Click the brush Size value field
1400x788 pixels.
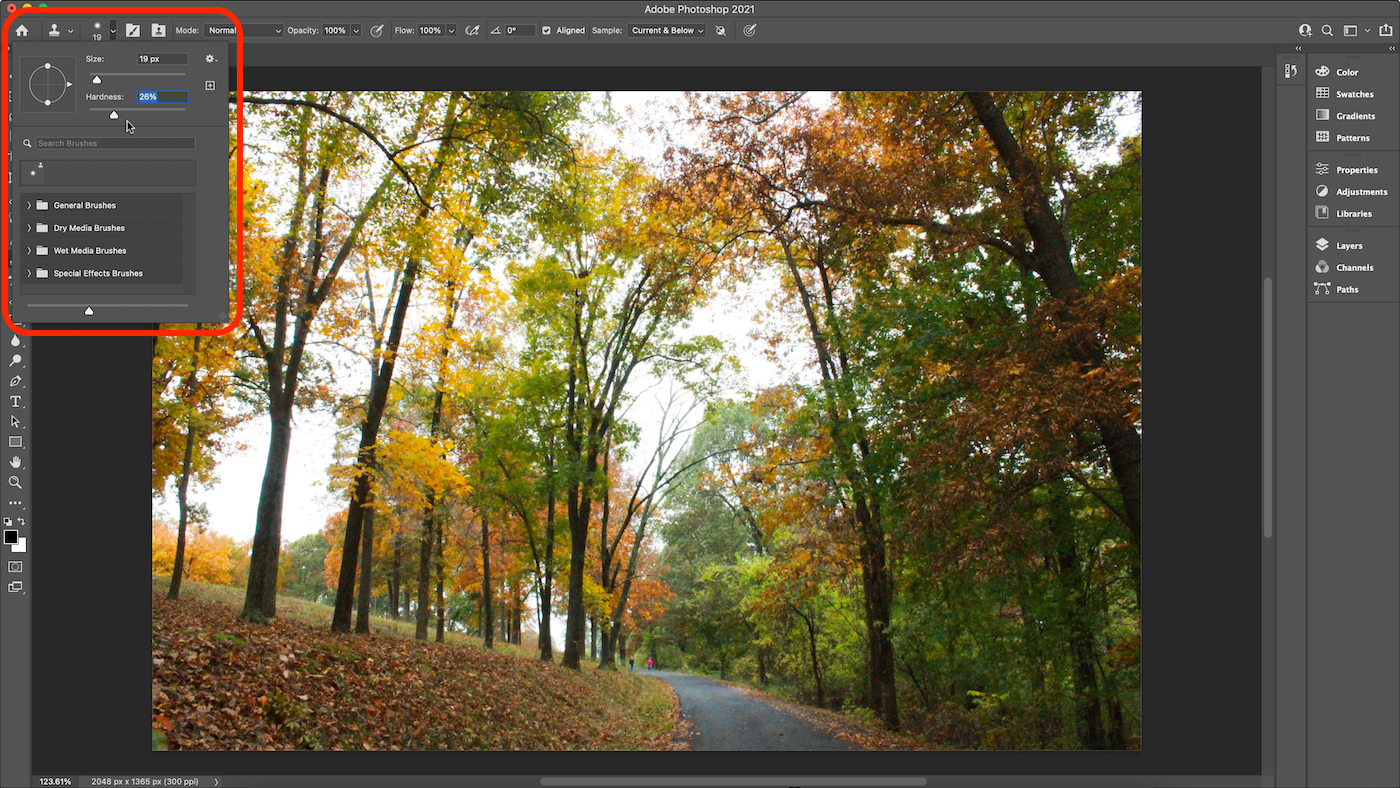point(162,59)
